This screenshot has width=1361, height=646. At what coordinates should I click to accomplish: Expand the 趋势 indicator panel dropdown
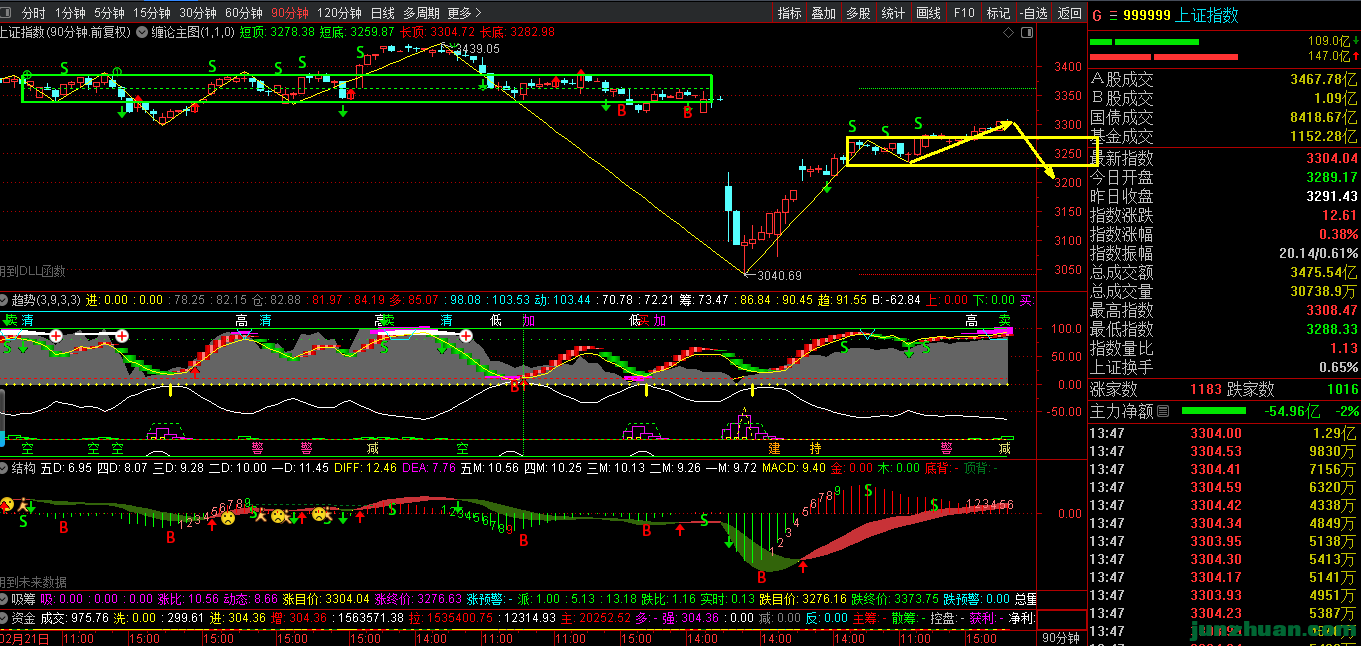click(5, 300)
